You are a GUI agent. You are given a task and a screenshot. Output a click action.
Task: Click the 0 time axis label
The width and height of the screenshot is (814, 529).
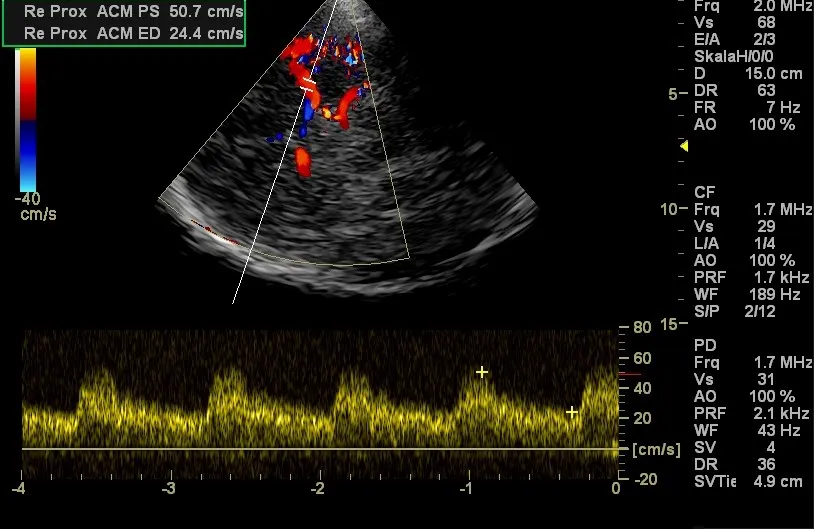[616, 489]
